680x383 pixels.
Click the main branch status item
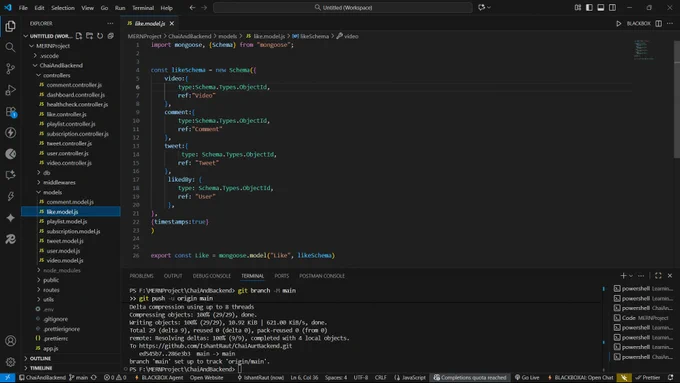[78, 377]
